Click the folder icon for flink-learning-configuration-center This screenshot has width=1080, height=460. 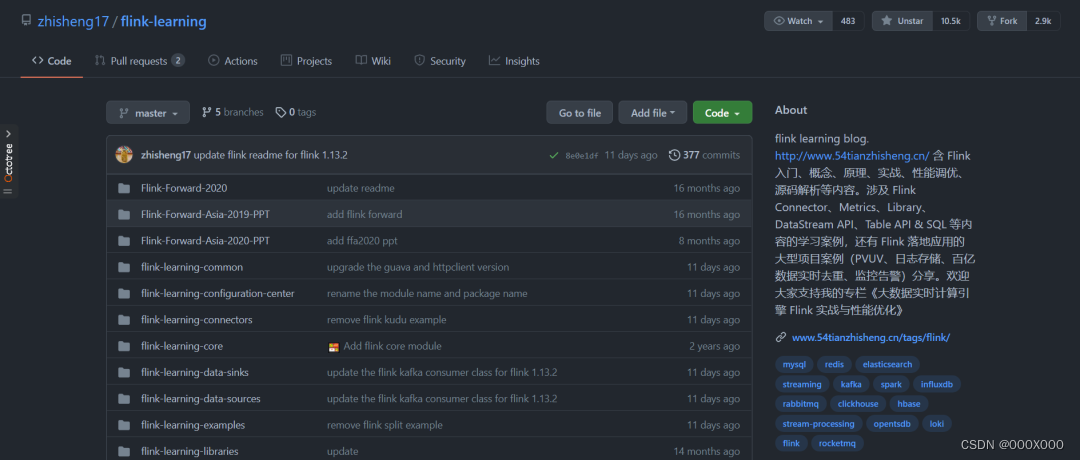coord(124,293)
